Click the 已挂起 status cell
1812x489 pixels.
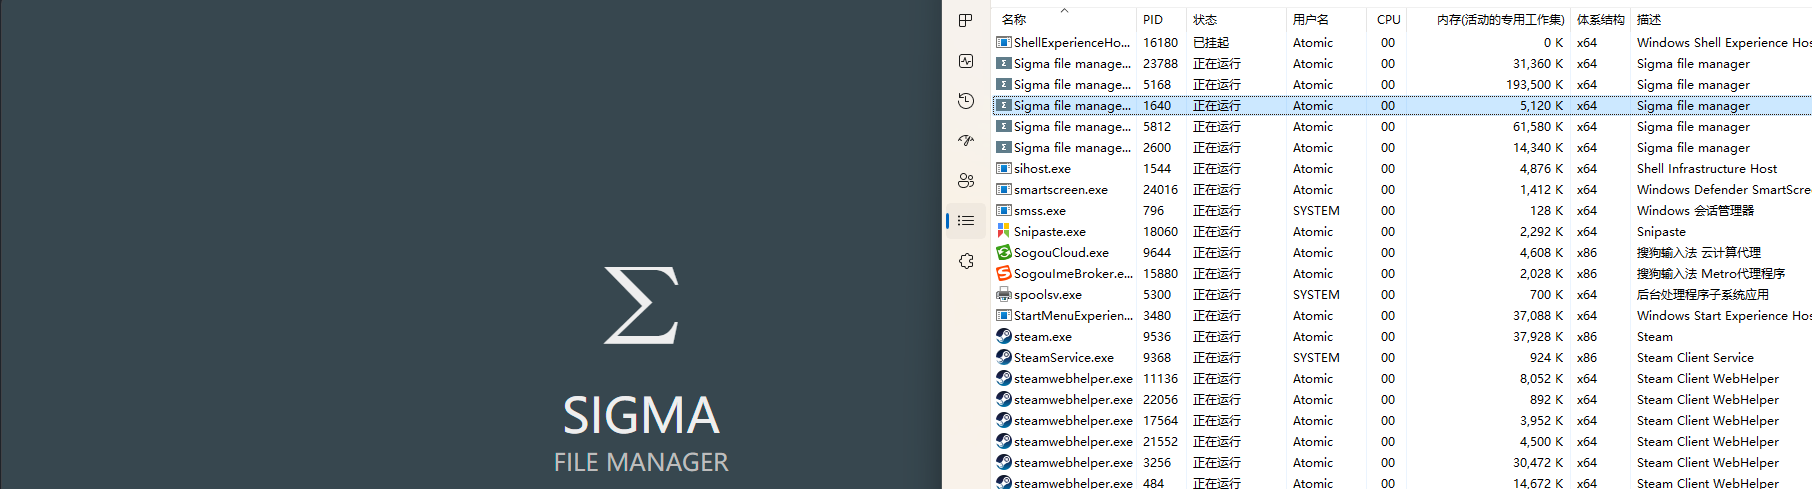pyautogui.click(x=1211, y=42)
